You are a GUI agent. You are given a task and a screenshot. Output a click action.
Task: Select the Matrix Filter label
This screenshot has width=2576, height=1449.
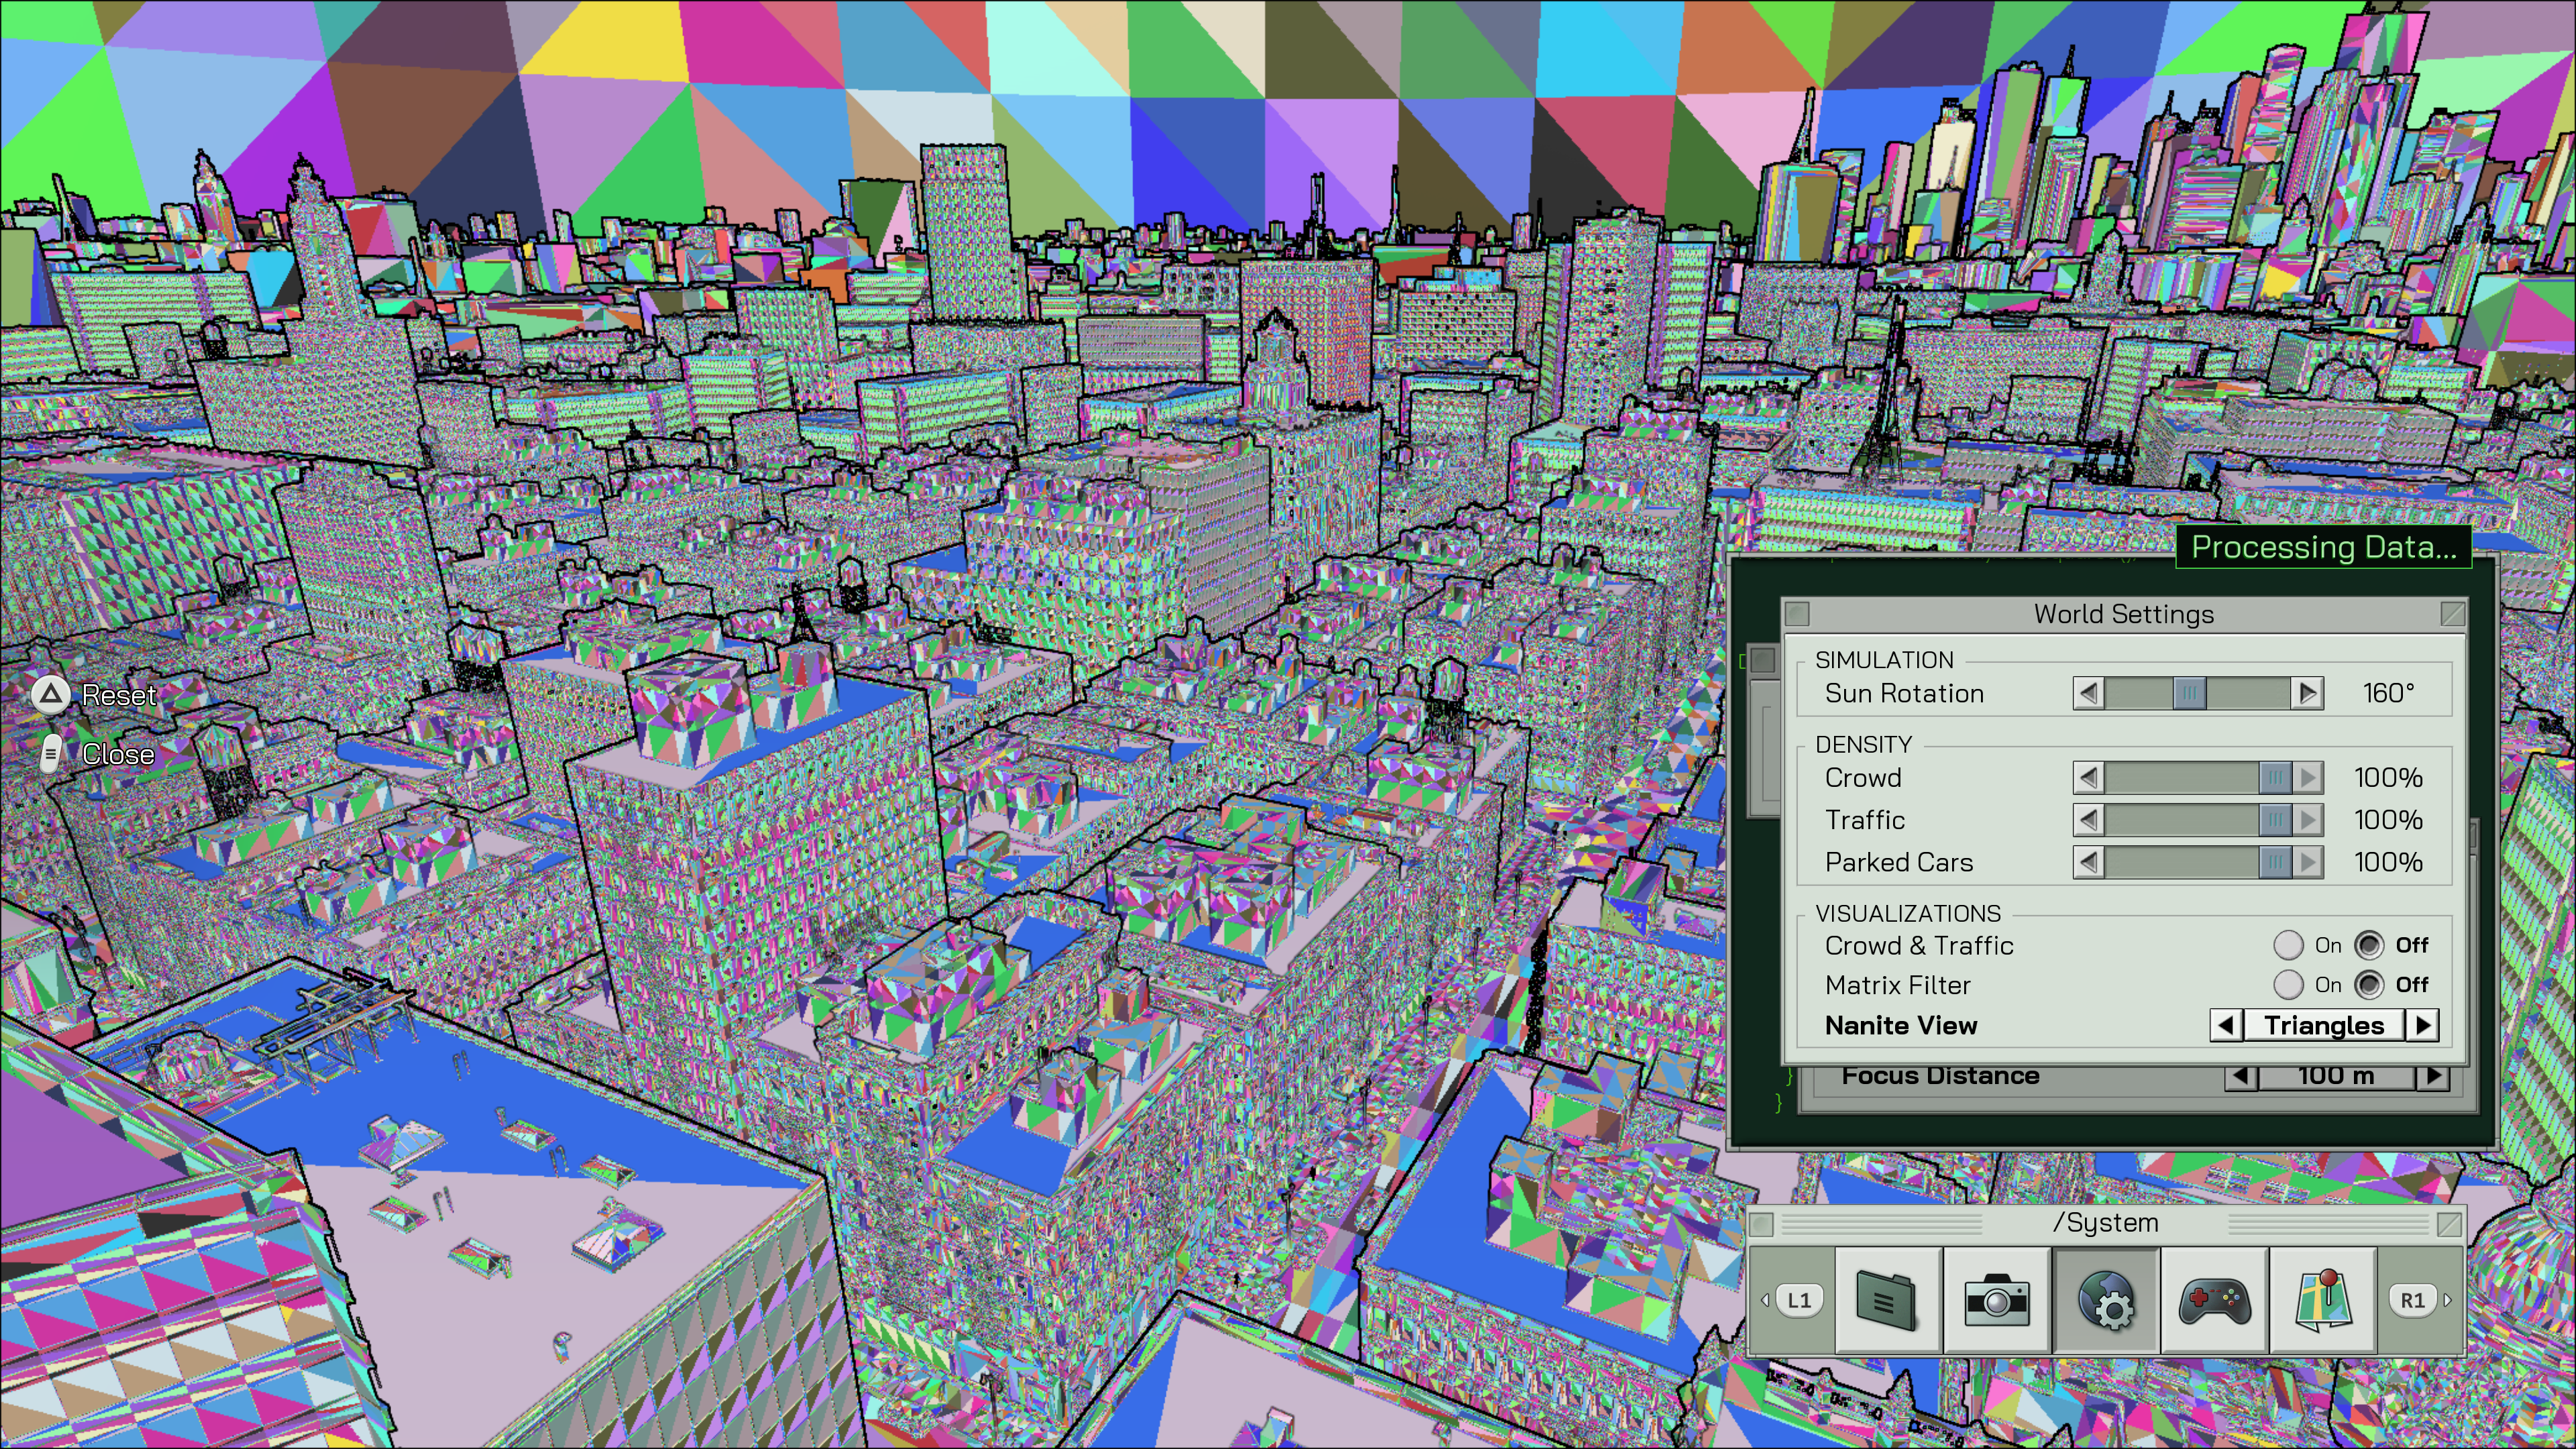pos(1897,985)
